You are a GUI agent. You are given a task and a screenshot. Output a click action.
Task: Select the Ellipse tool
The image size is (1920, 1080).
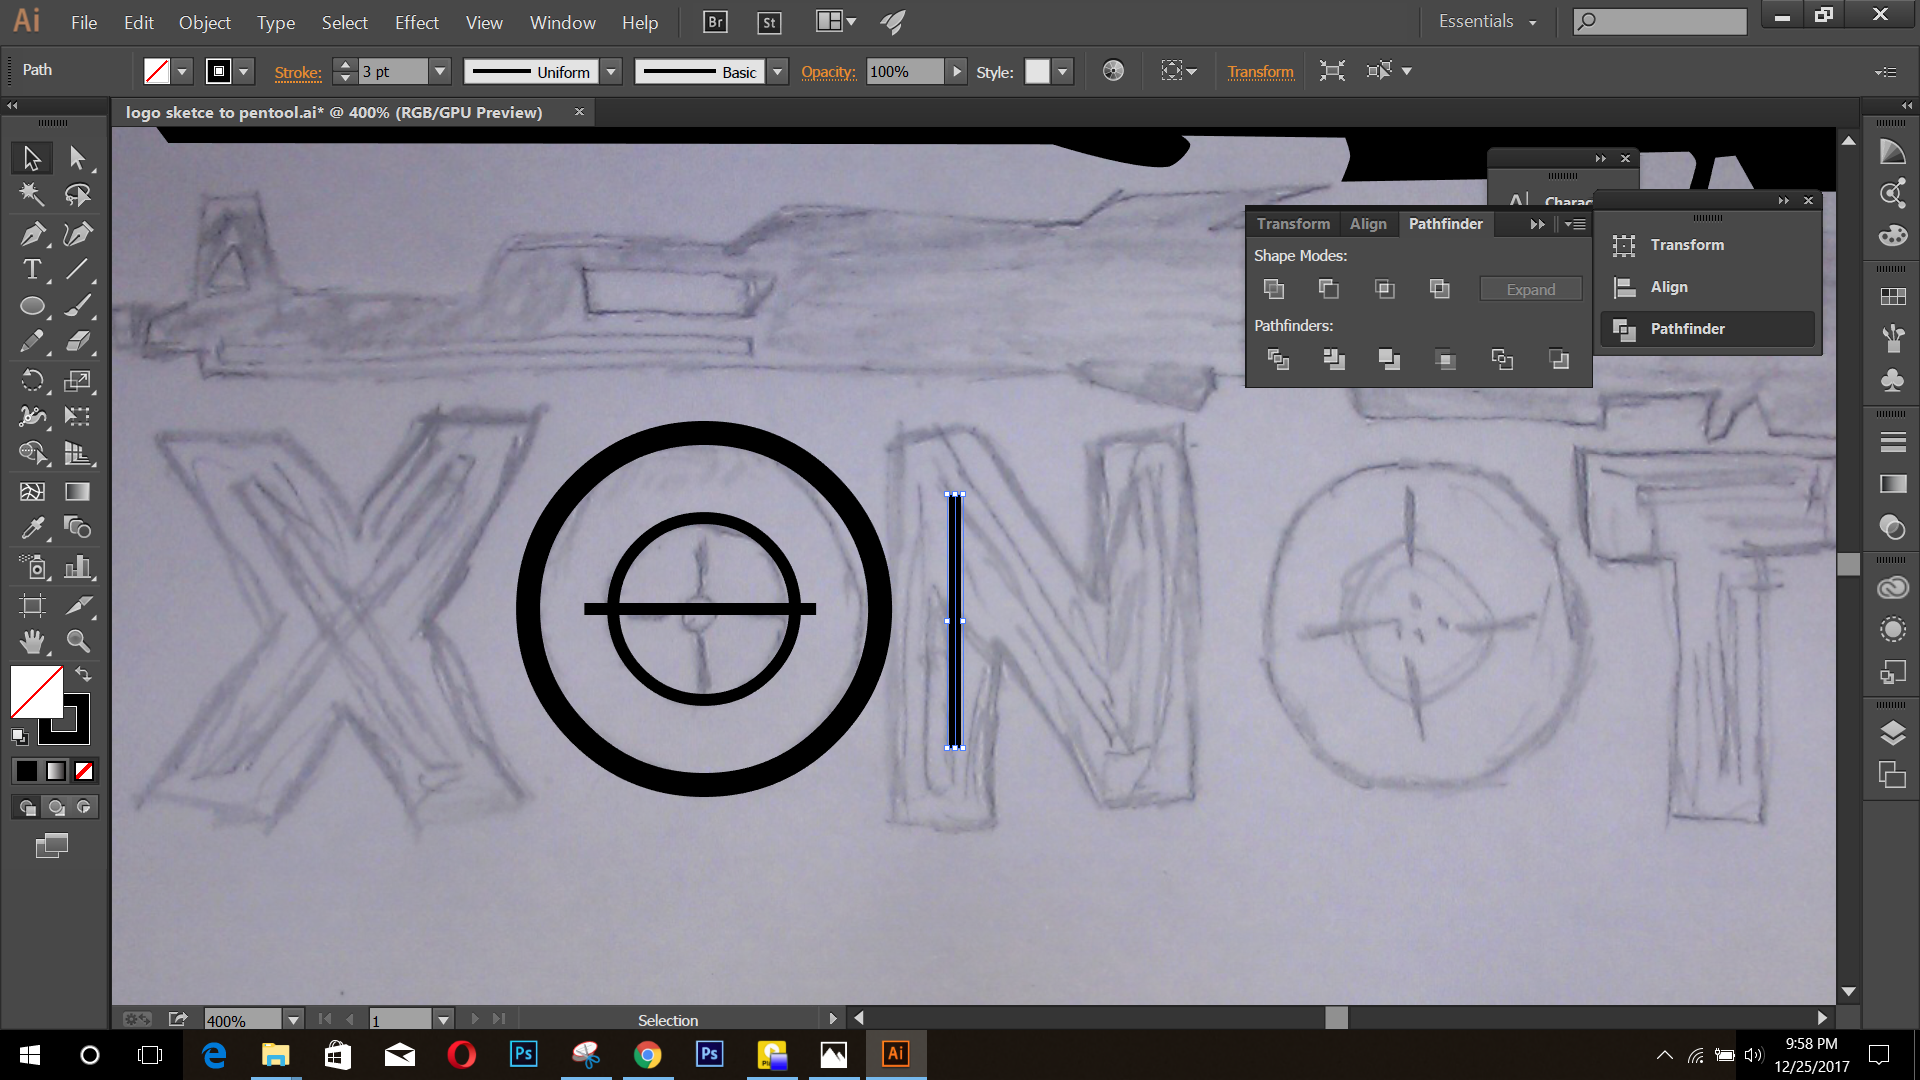click(32, 306)
